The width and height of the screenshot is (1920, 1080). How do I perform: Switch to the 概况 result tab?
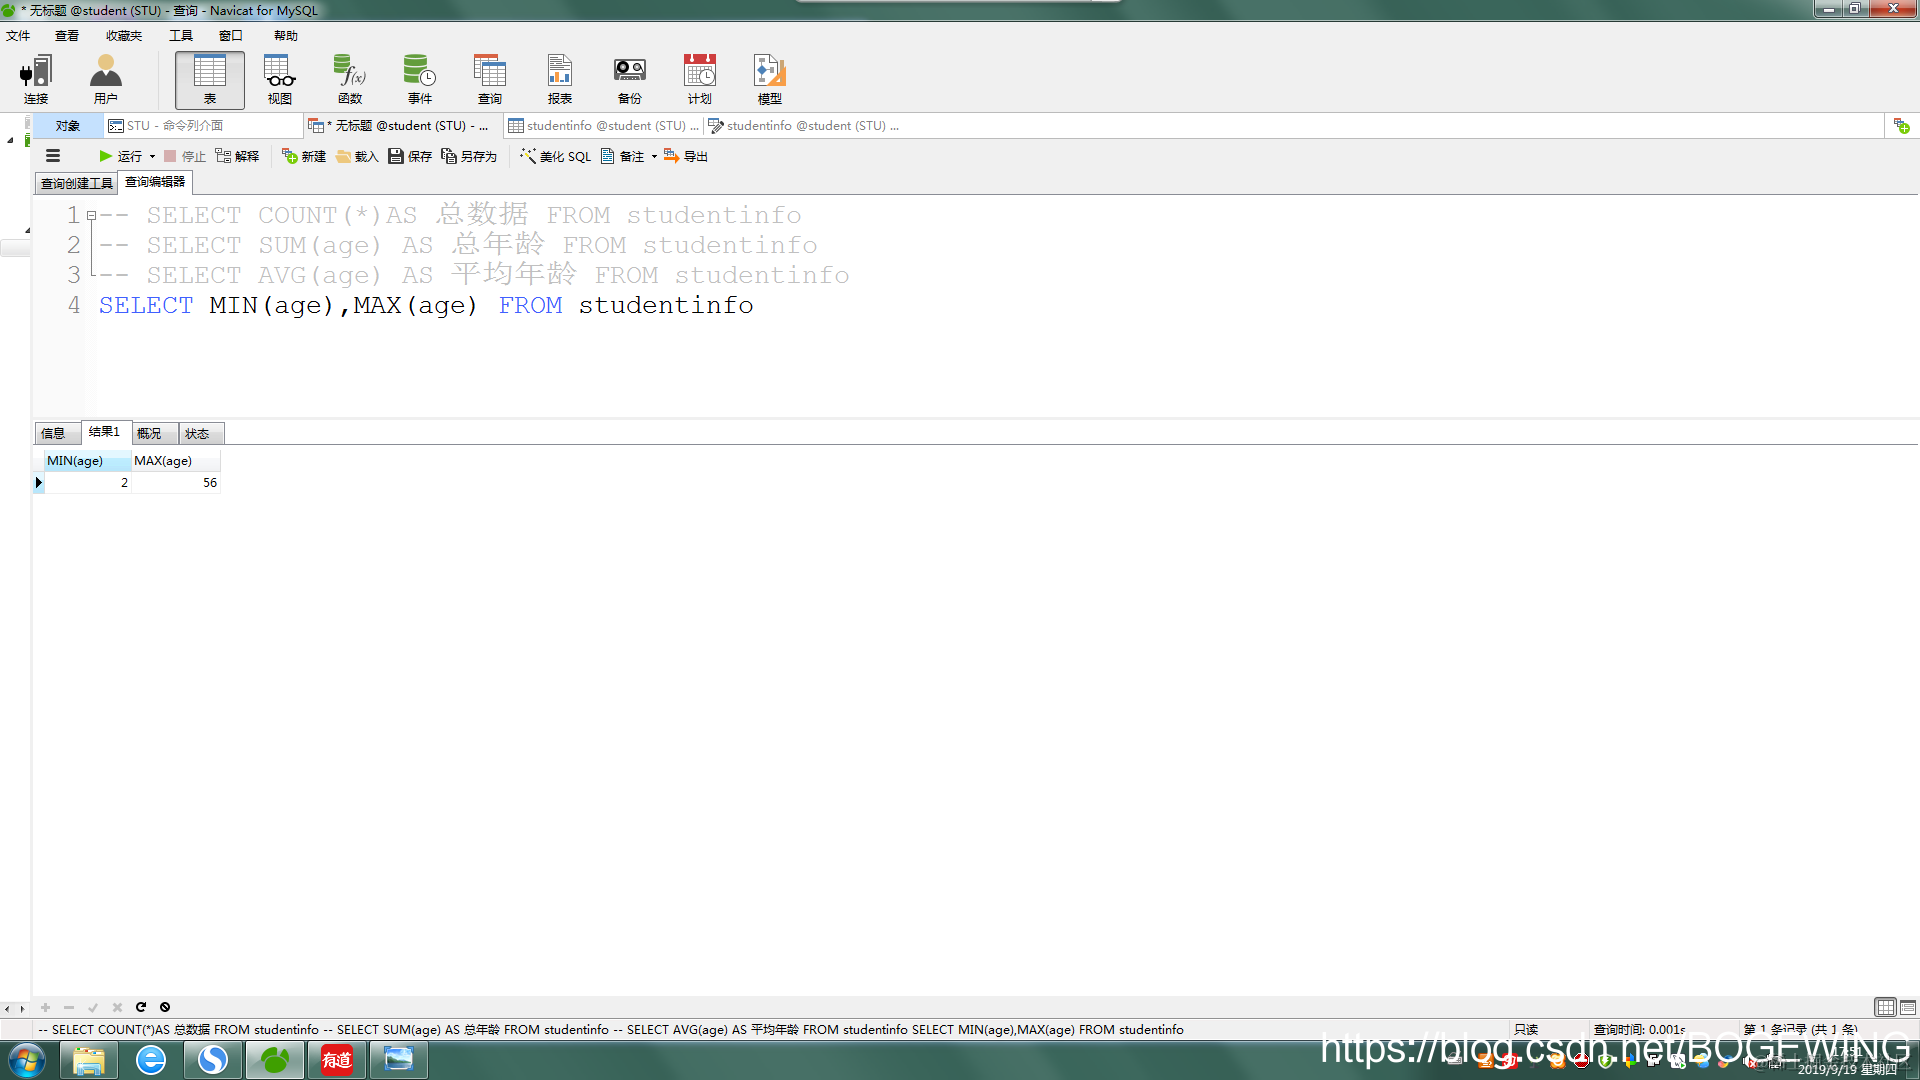point(149,433)
